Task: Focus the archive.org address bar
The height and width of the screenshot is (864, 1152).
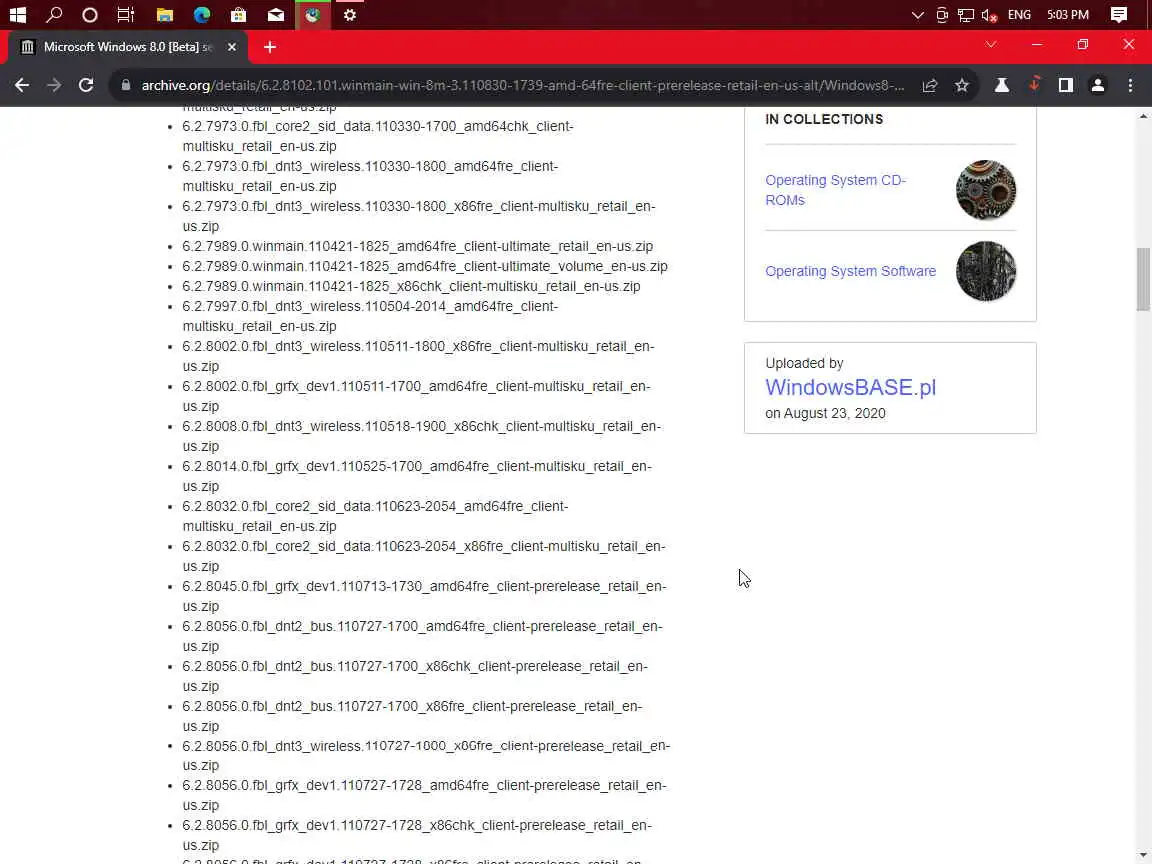Action: (522, 85)
